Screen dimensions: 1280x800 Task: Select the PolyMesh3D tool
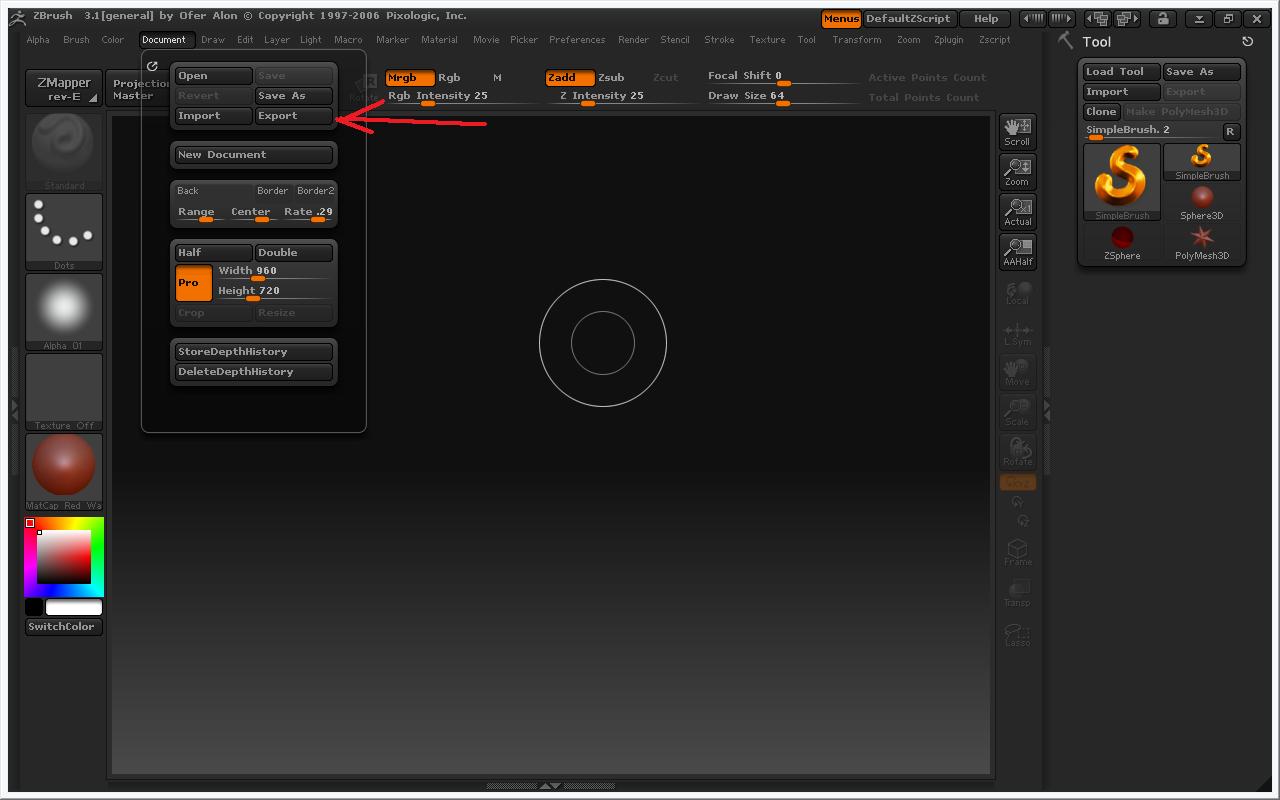tap(1202, 242)
